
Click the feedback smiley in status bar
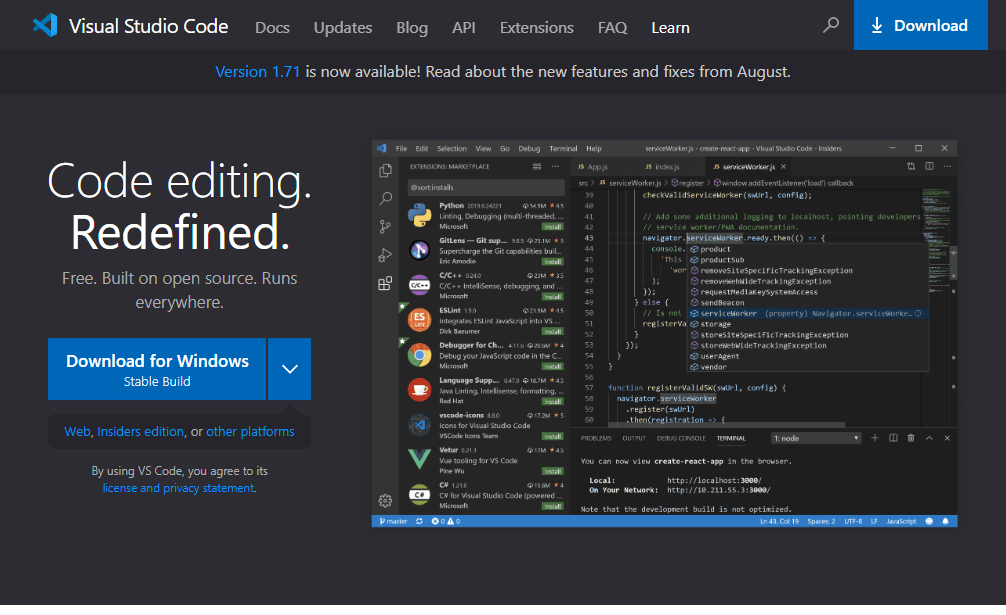click(929, 521)
